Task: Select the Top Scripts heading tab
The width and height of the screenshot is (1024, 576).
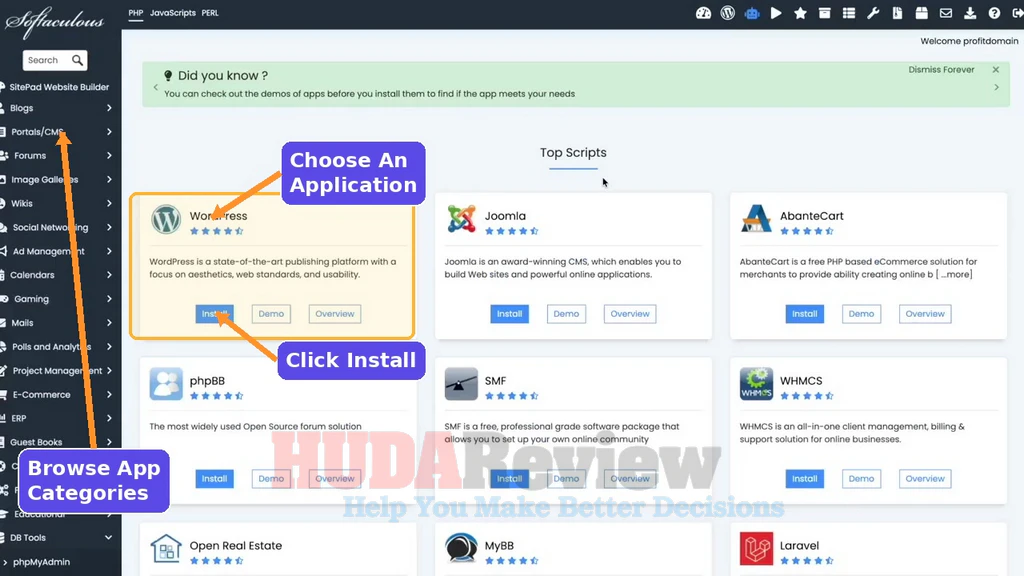Action: 573,153
